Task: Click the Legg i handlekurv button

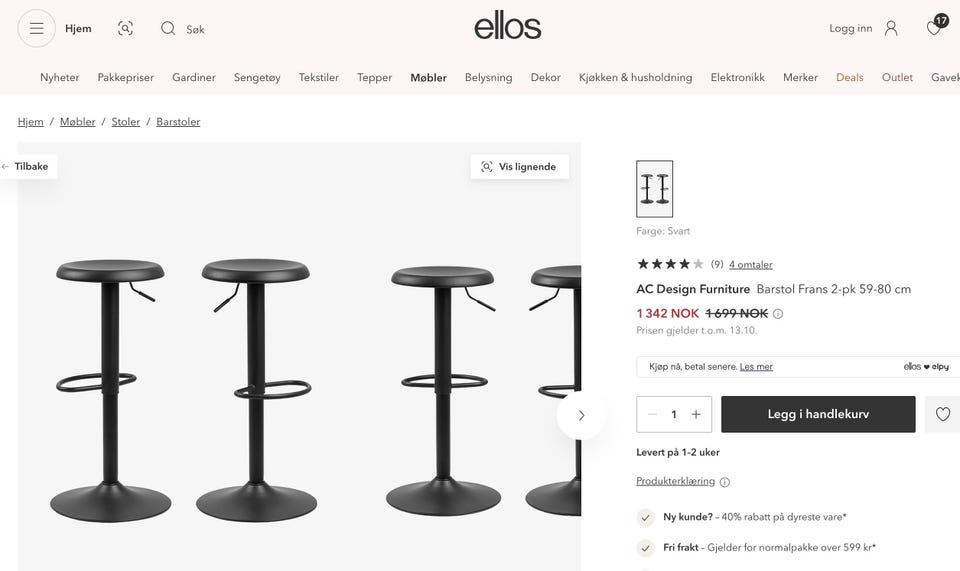Action: point(818,414)
